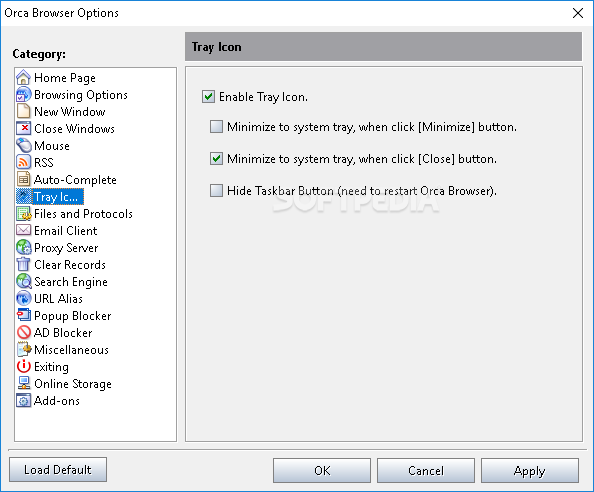Image resolution: width=594 pixels, height=492 pixels.
Task: Select Email Client category label
Action: (66, 231)
